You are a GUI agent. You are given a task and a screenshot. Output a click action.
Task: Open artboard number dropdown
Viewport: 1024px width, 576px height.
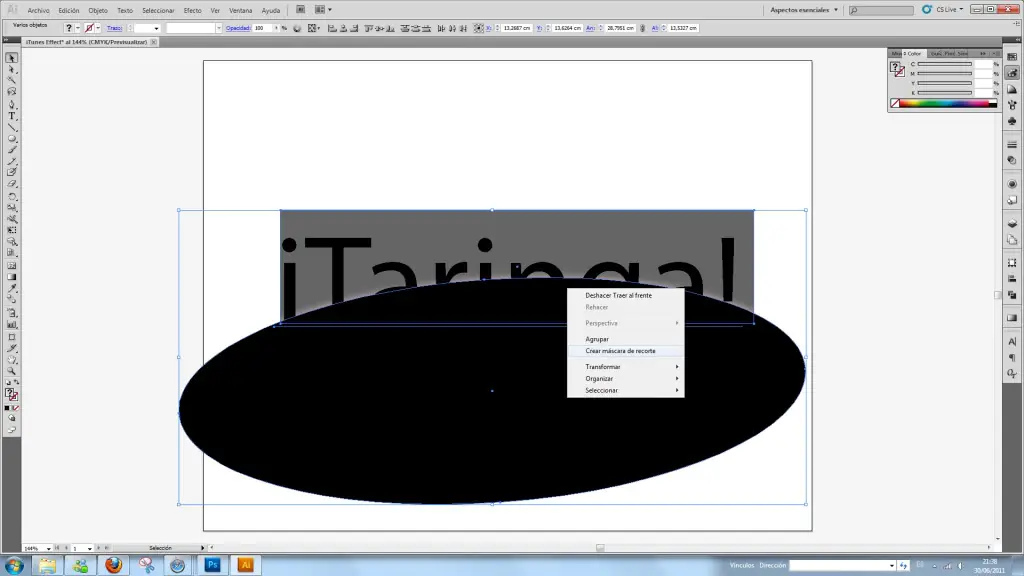(89, 549)
